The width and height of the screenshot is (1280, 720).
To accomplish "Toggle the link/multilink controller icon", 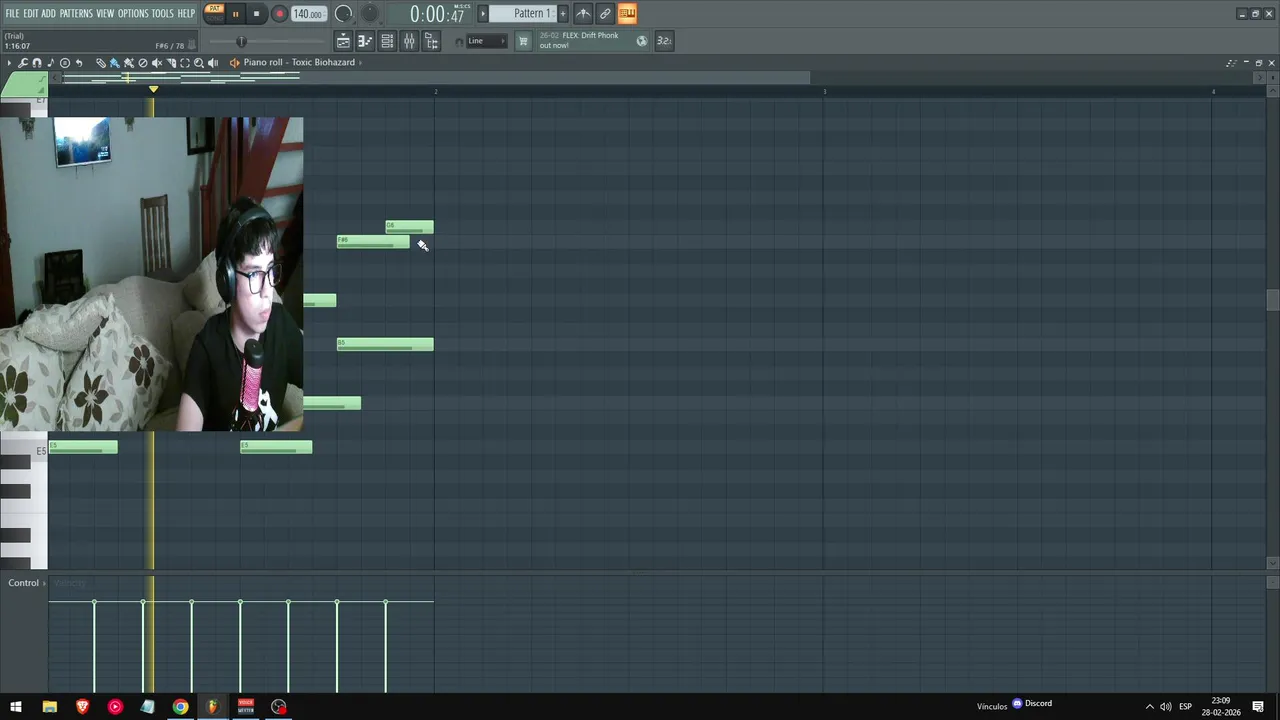I will pyautogui.click(x=605, y=13).
